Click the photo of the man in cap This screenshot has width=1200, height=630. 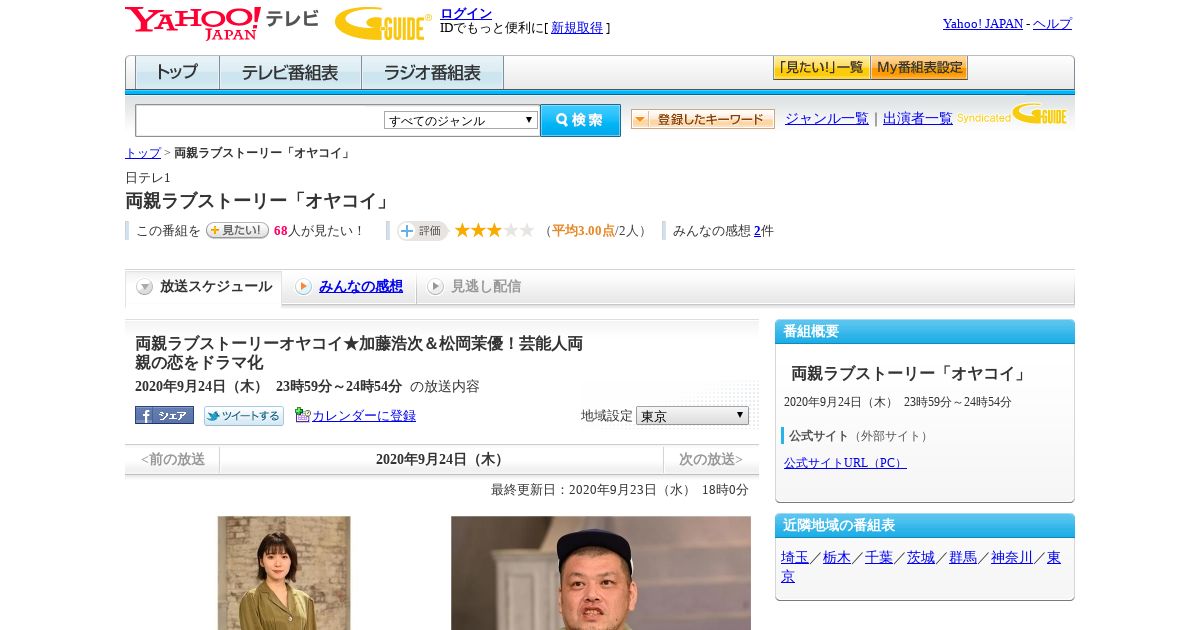tap(601, 573)
